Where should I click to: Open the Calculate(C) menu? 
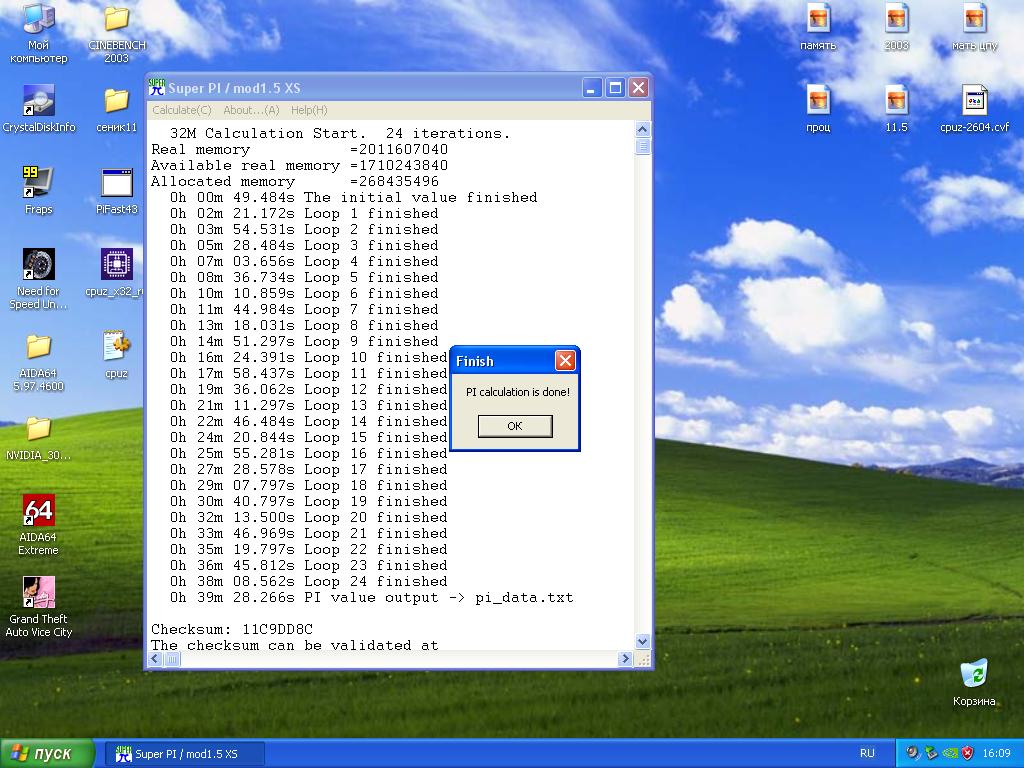coord(182,110)
